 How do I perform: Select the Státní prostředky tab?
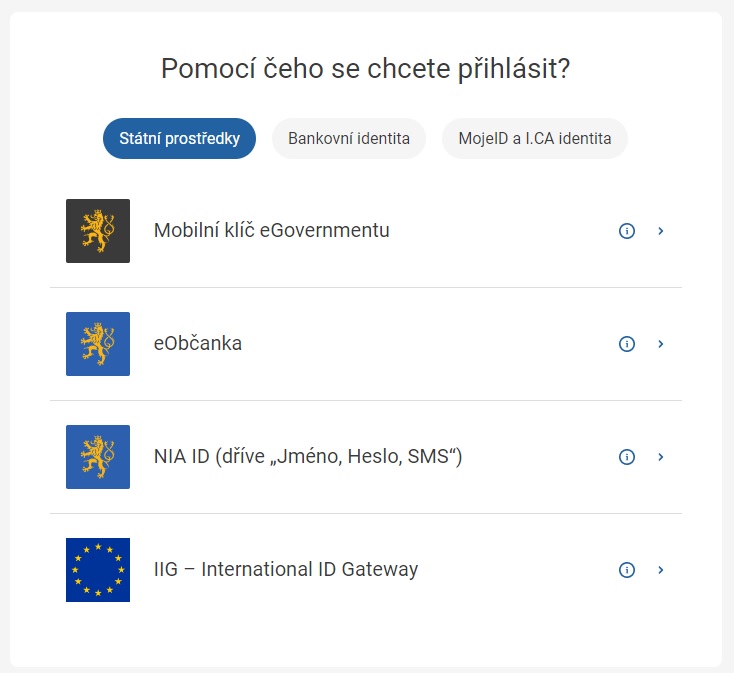179,139
